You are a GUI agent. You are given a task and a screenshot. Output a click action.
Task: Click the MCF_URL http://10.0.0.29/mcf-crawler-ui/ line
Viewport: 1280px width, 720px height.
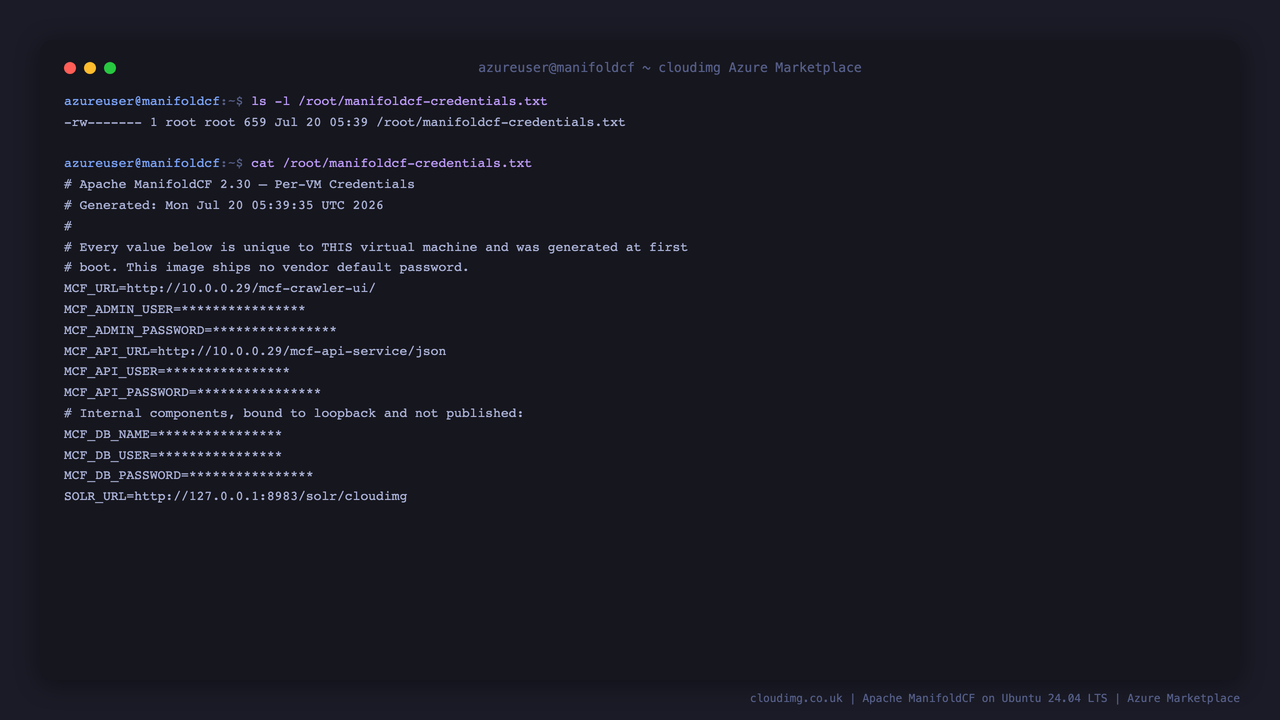tap(220, 288)
